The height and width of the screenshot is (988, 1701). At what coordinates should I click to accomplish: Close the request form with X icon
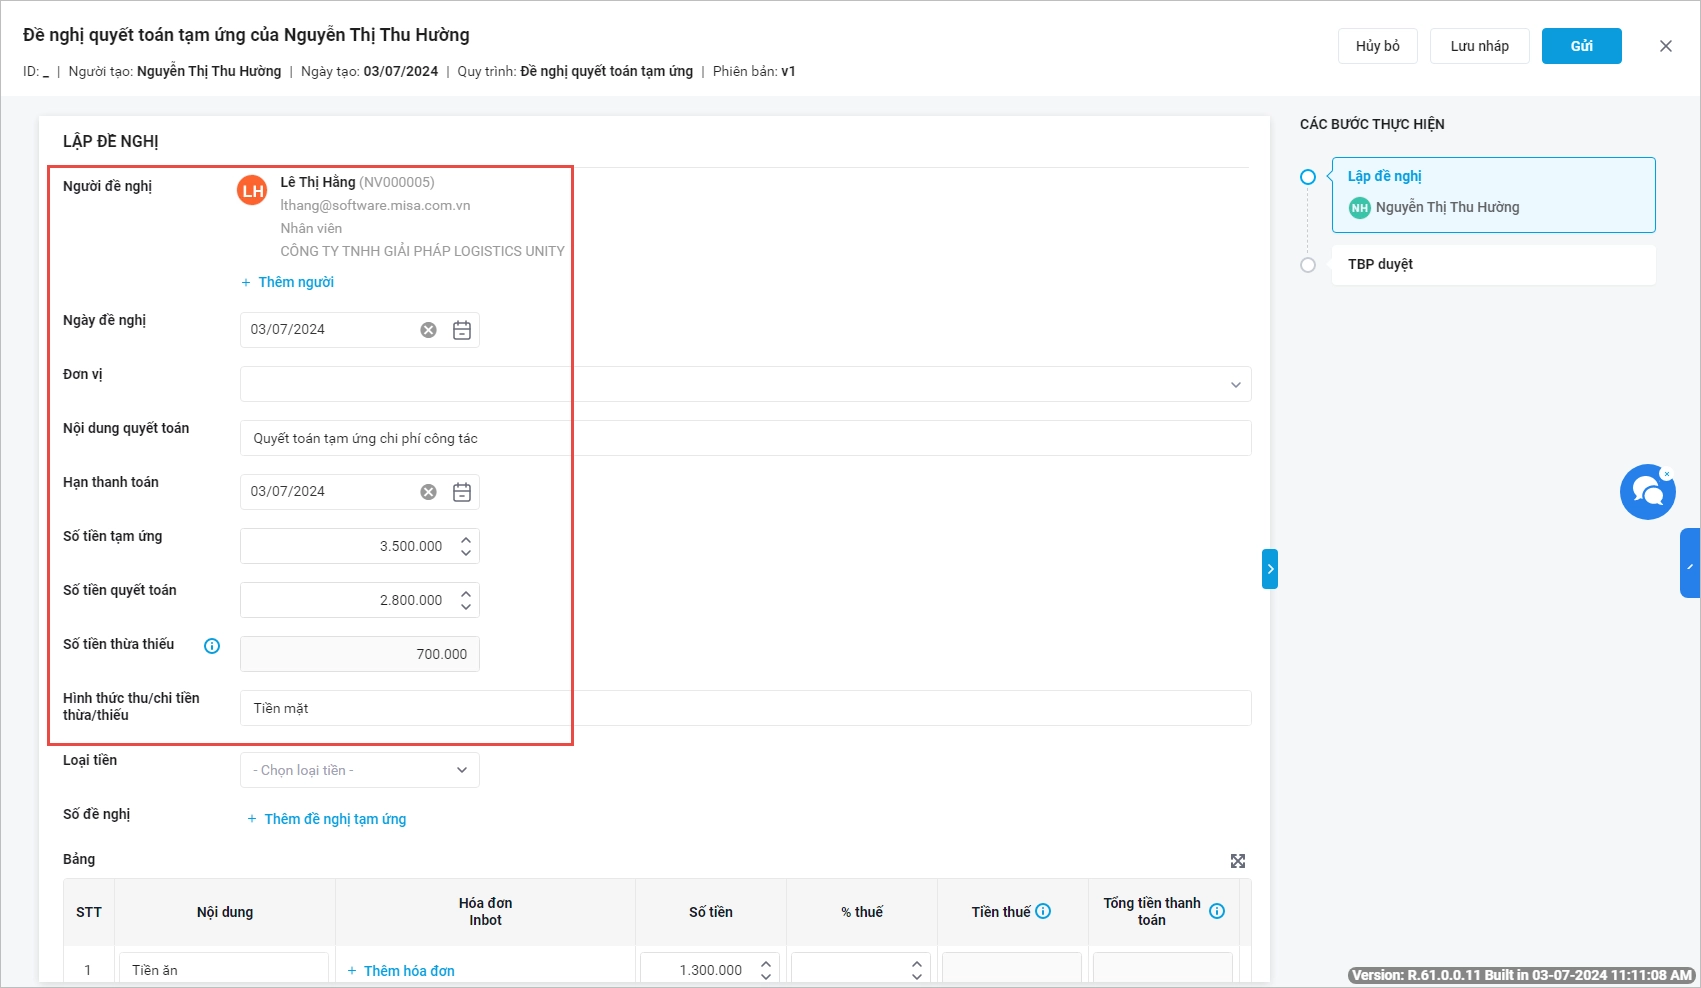(1665, 46)
